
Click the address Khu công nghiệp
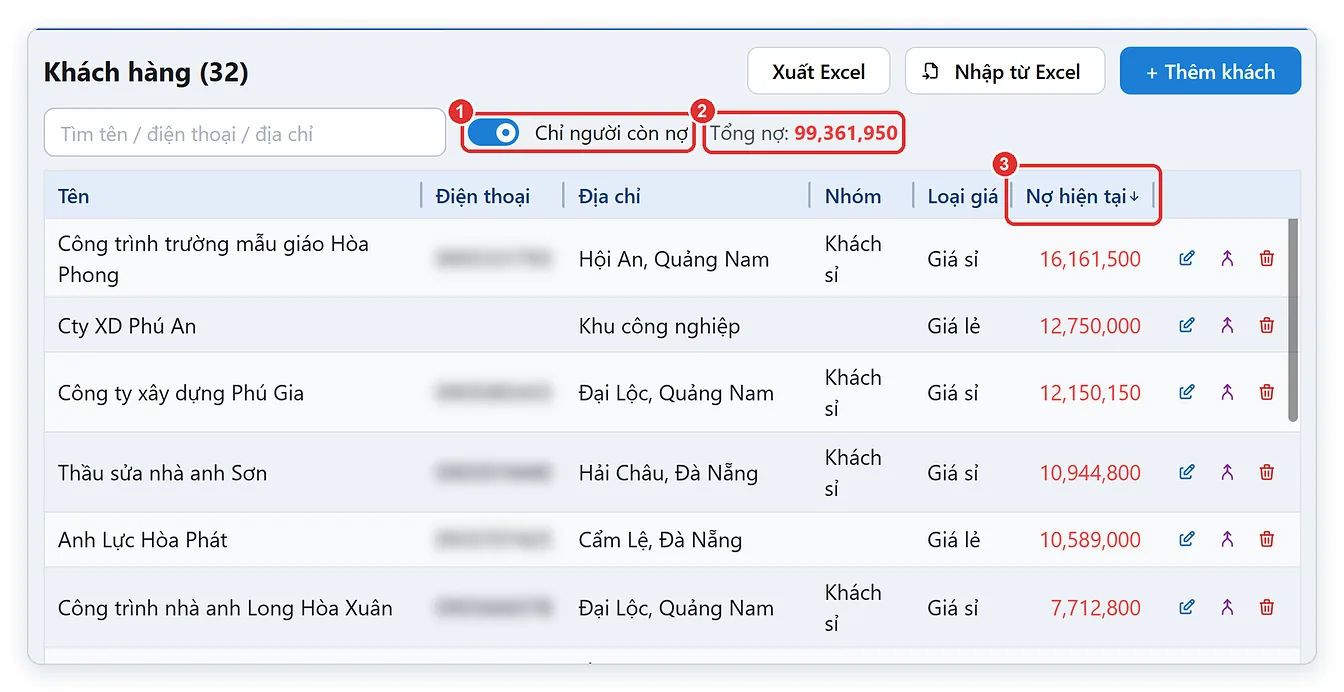click(x=659, y=326)
